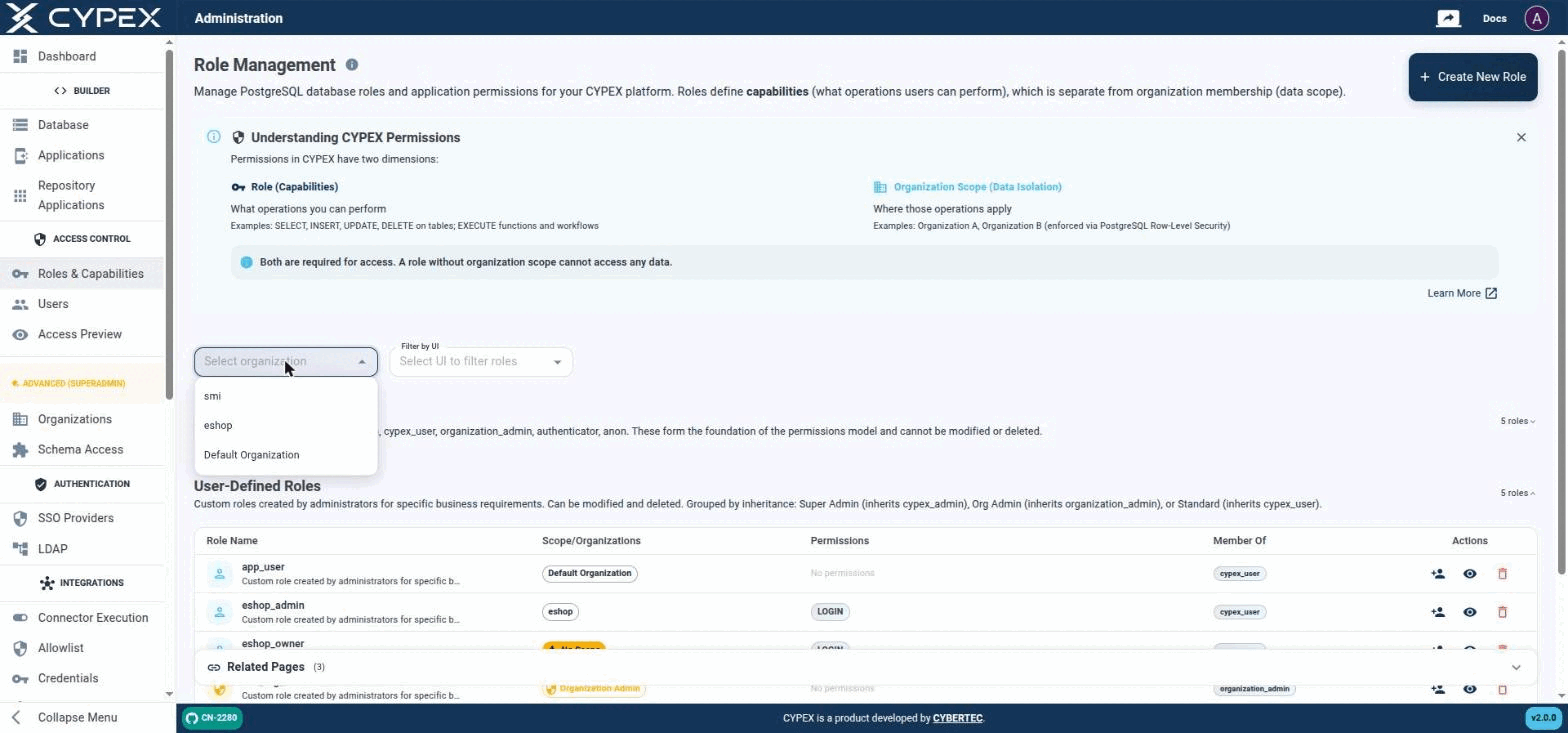
Task: Click the eshop_admin role name
Action: point(273,605)
